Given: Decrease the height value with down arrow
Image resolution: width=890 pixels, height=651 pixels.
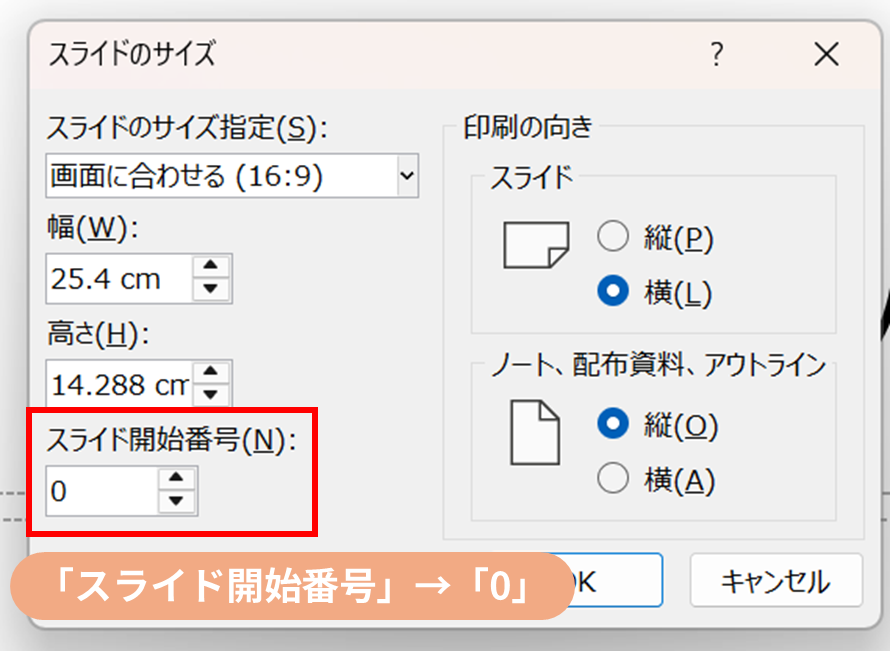Looking at the screenshot, I should pos(211,393).
